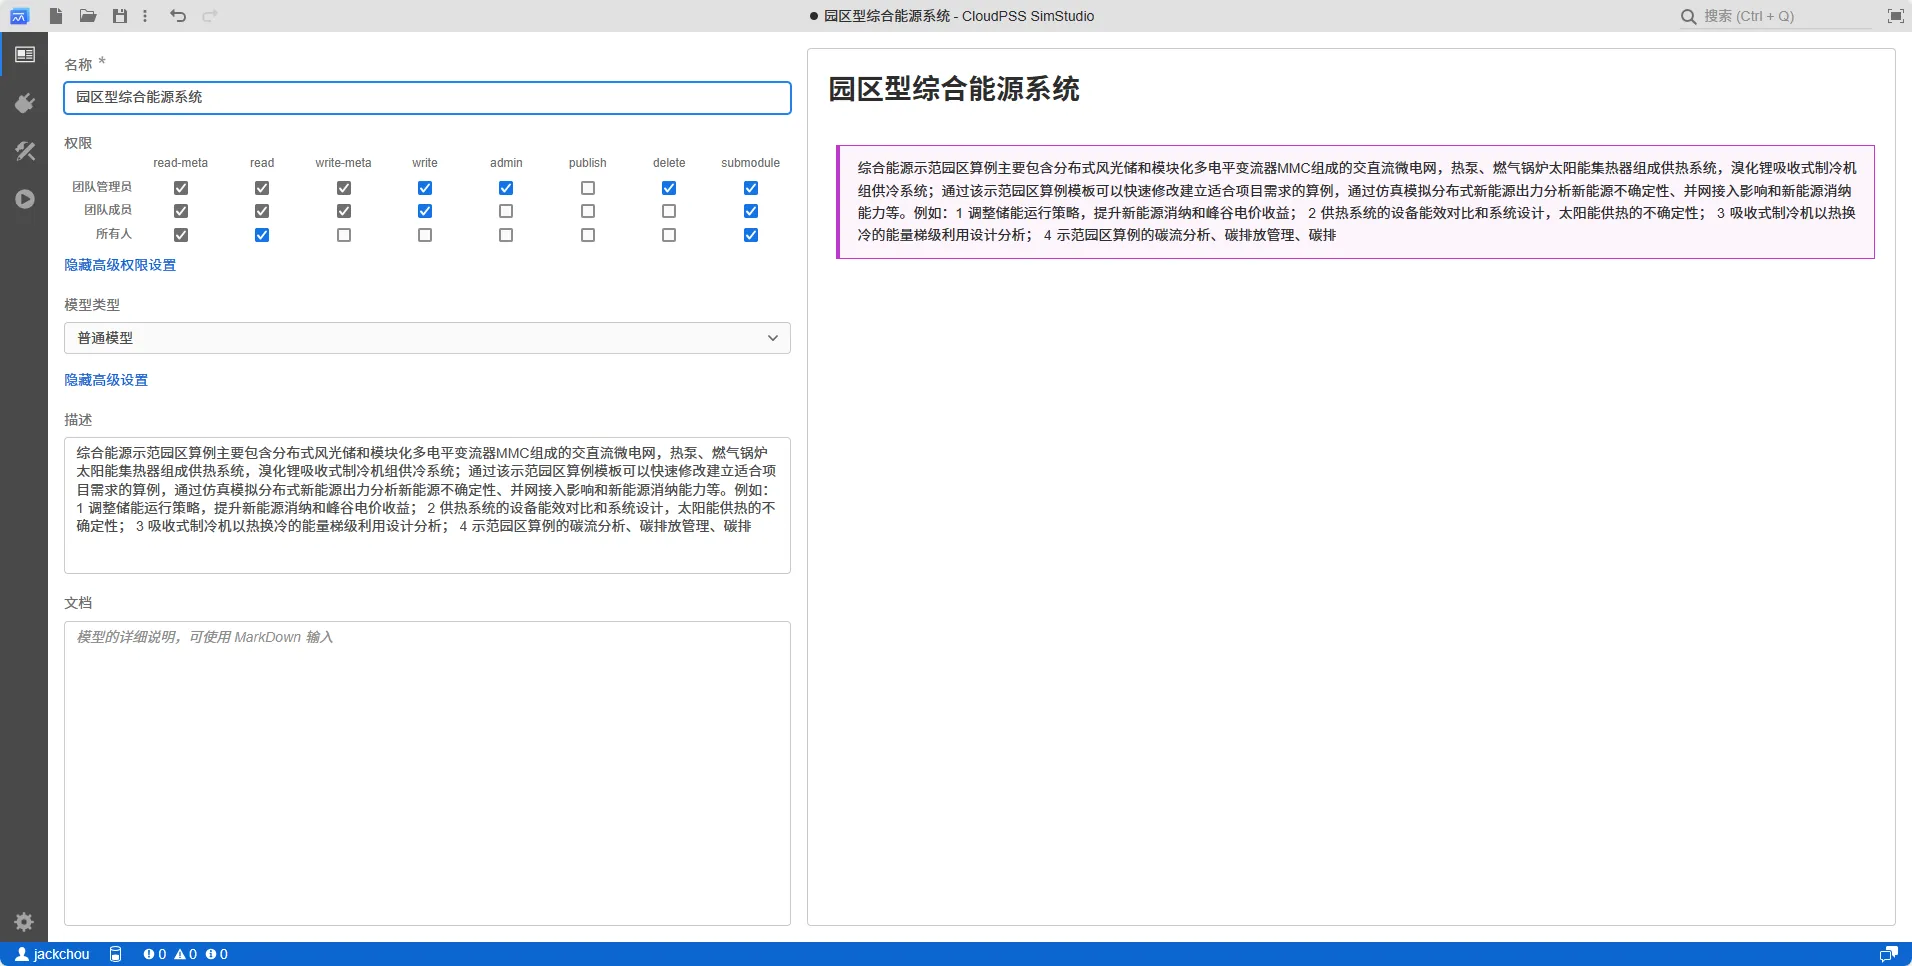Viewport: 1912px width, 966px height.
Task: Click the 'read-meta' column header
Action: pyautogui.click(x=181, y=163)
